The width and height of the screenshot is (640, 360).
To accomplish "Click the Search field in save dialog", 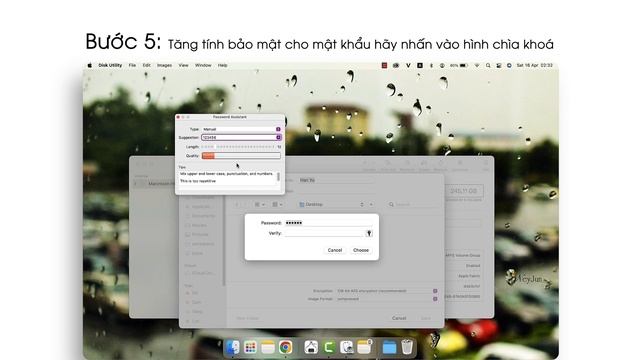I will tap(413, 204).
